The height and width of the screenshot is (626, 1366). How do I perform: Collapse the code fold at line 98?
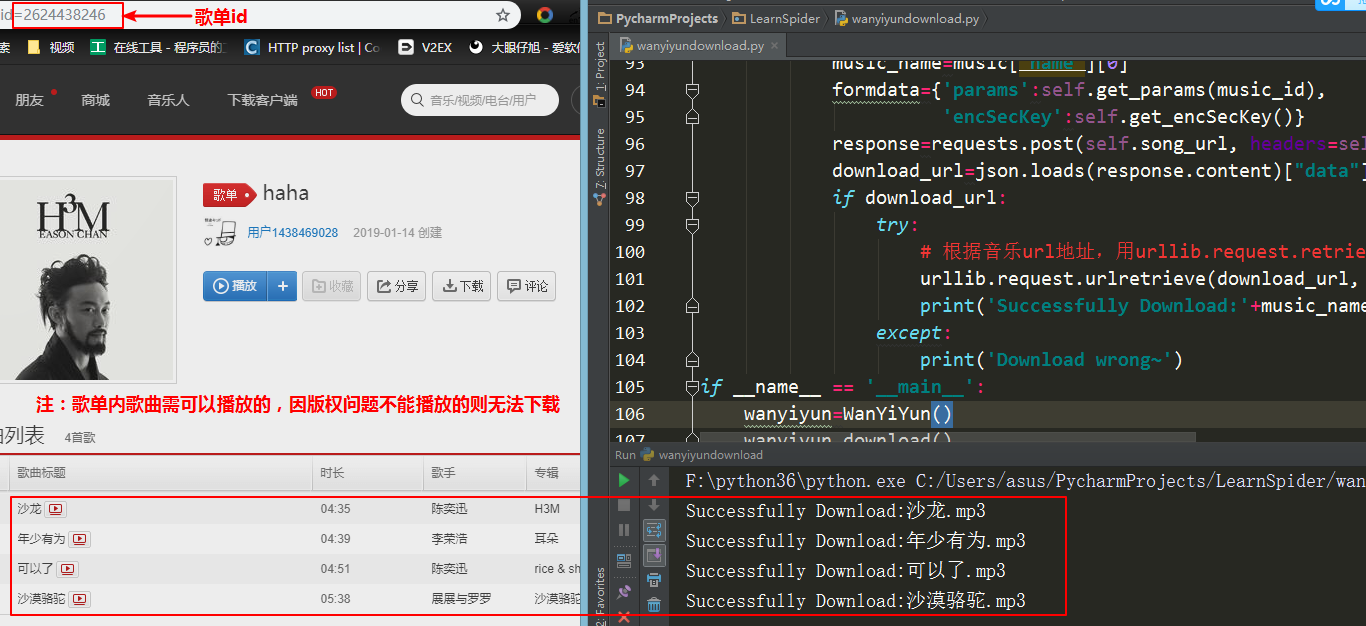coord(691,198)
